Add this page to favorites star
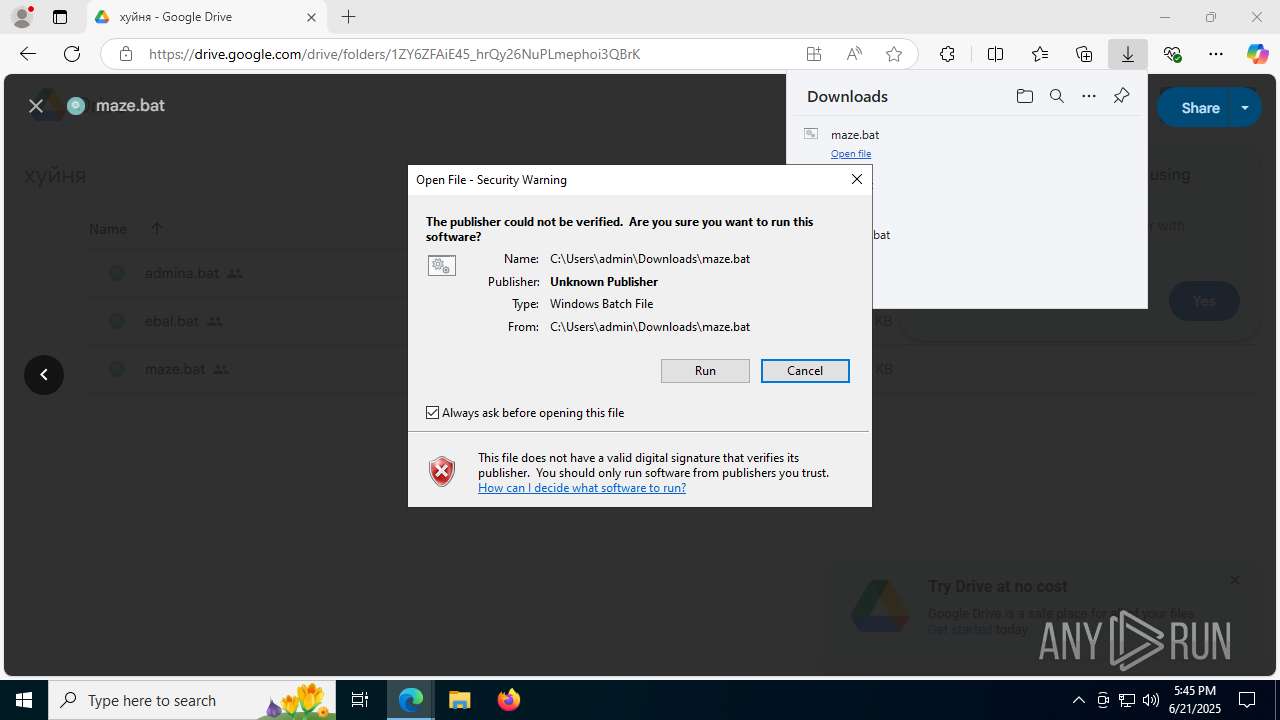This screenshot has height=720, width=1280. (894, 54)
